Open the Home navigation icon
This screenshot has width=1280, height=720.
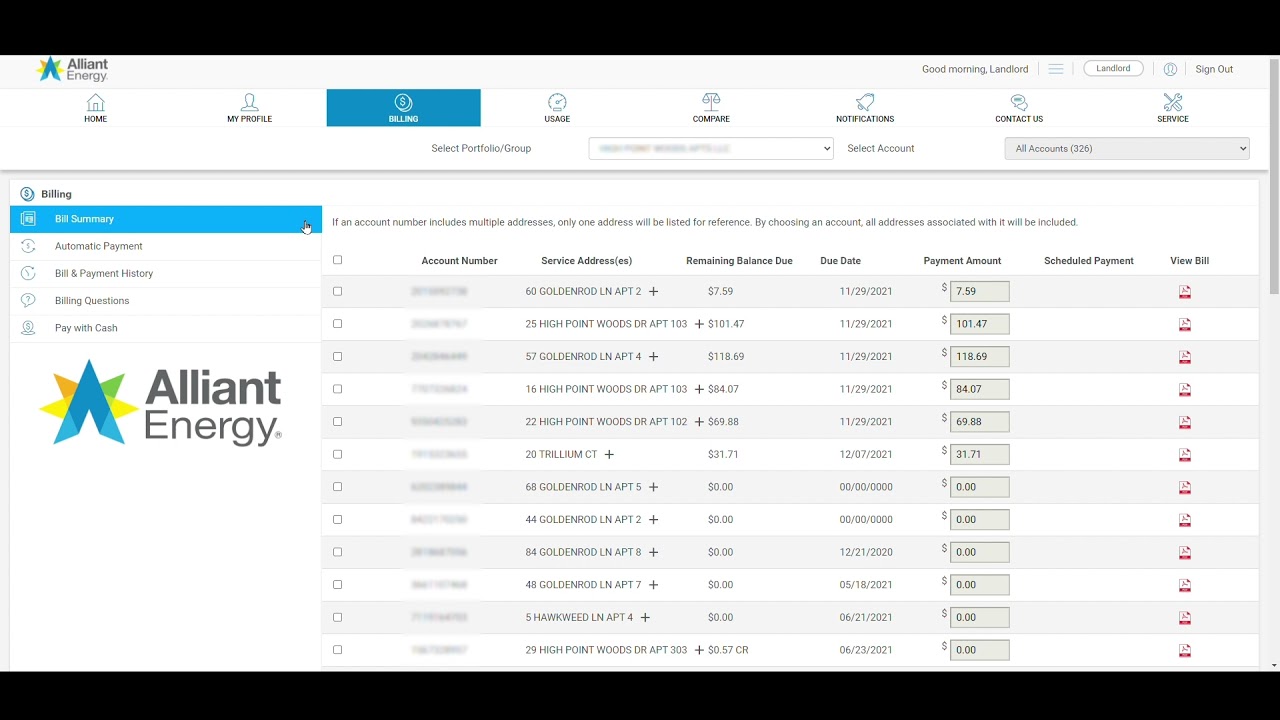click(95, 102)
